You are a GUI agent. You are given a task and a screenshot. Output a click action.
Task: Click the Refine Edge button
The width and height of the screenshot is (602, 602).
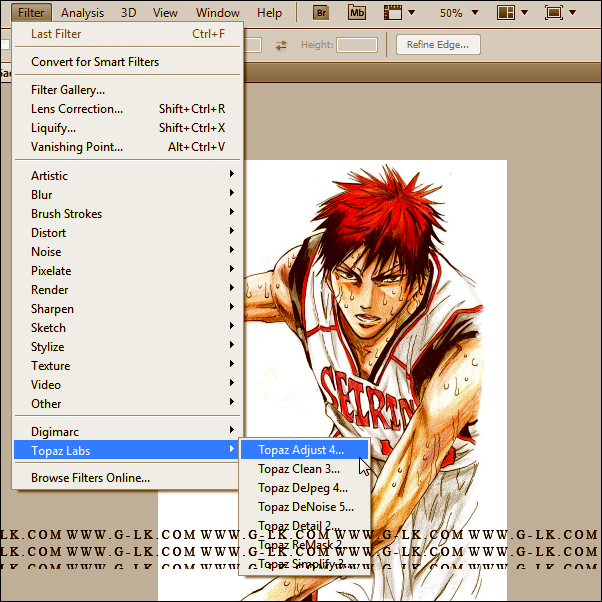pyautogui.click(x=438, y=45)
